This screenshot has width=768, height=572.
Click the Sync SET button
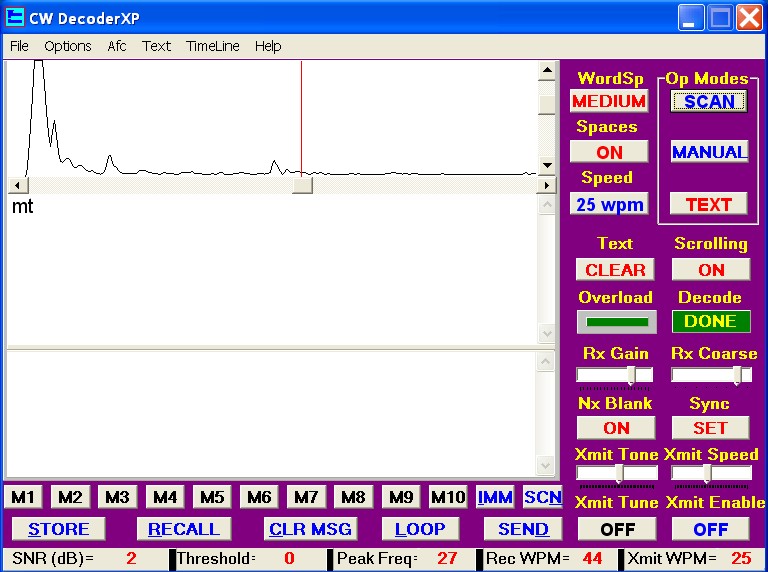tap(710, 428)
